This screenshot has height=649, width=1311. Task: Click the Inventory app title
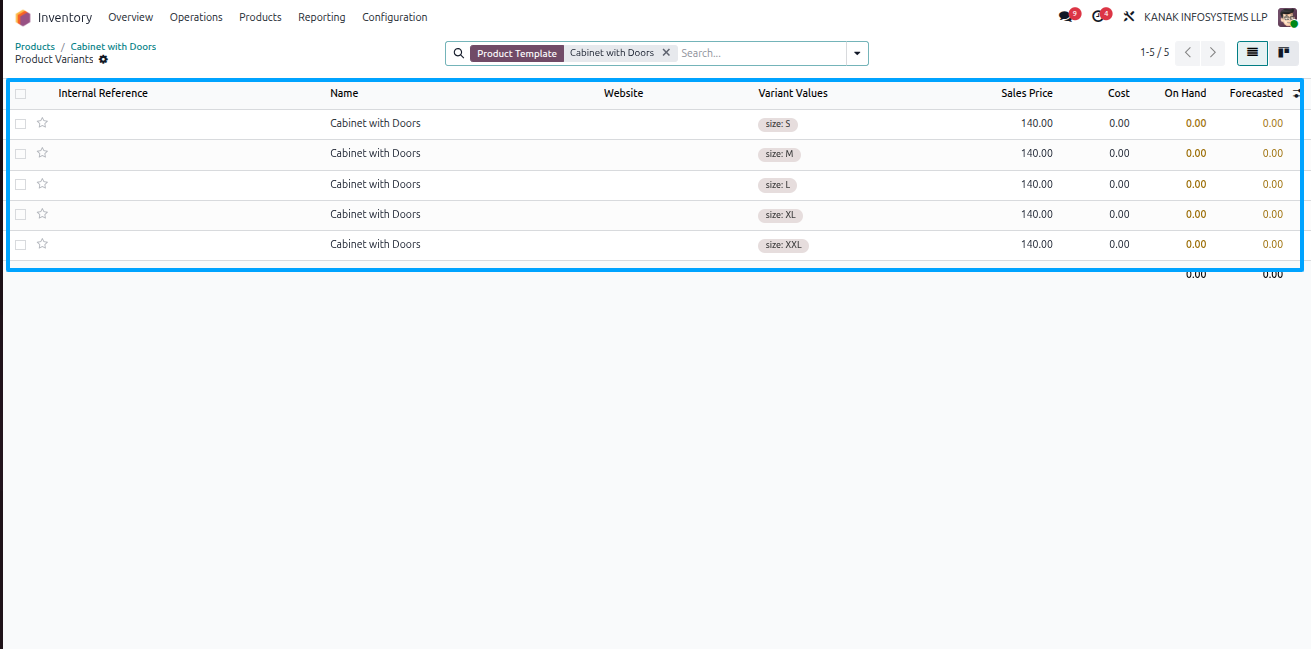(65, 17)
